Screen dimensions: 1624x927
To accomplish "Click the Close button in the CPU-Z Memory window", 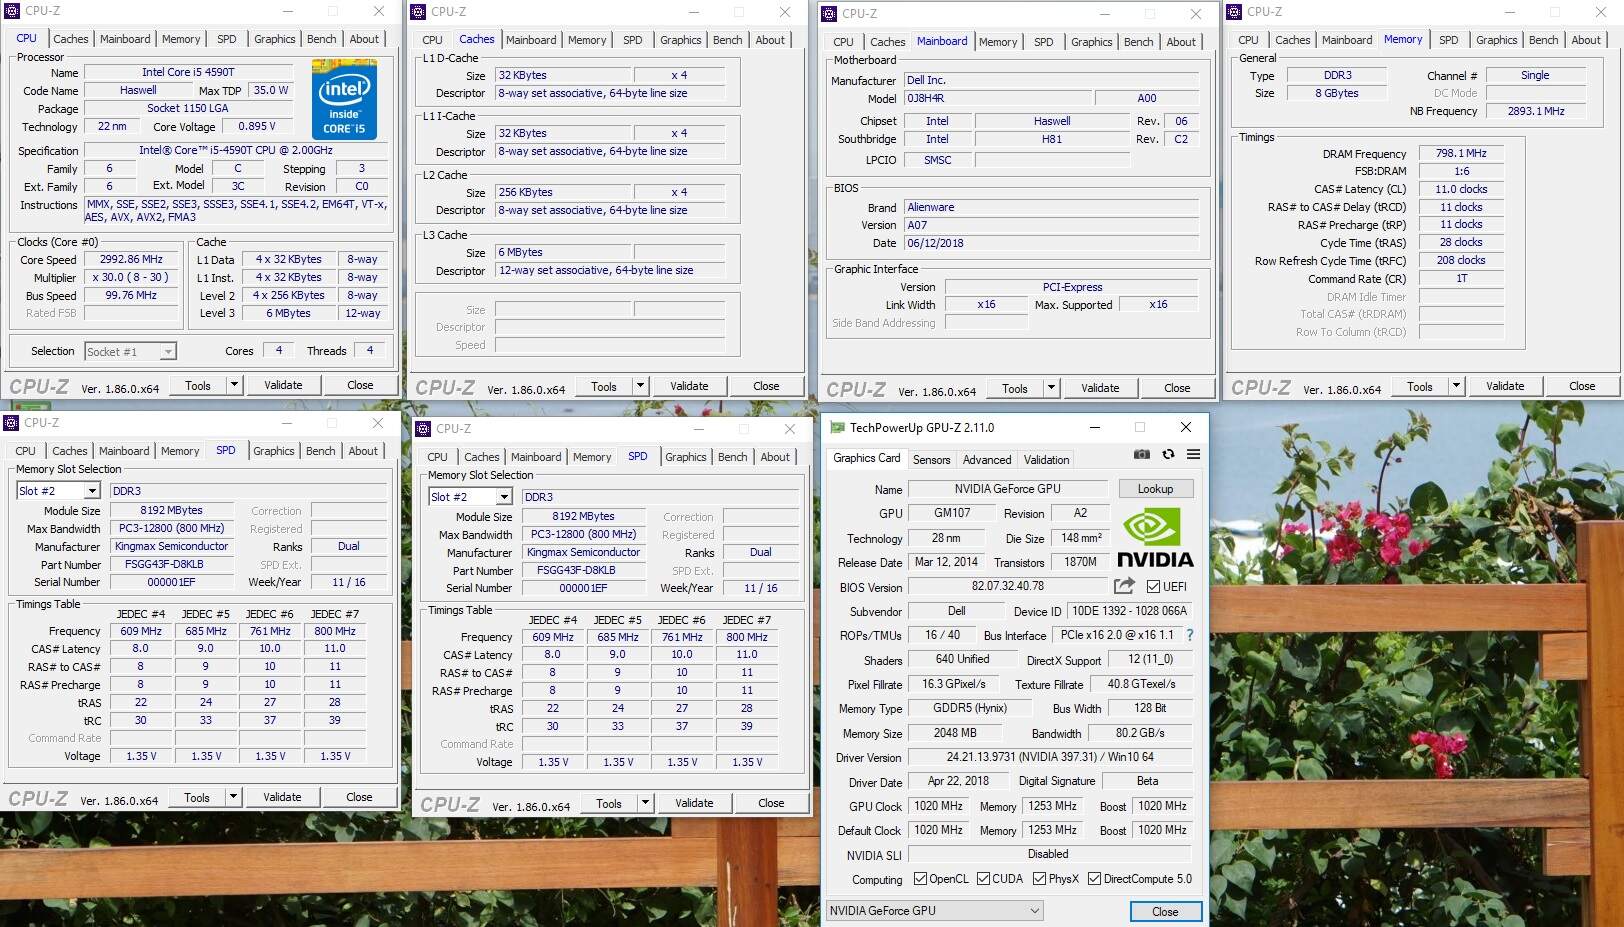I will pyautogui.click(x=1582, y=386).
